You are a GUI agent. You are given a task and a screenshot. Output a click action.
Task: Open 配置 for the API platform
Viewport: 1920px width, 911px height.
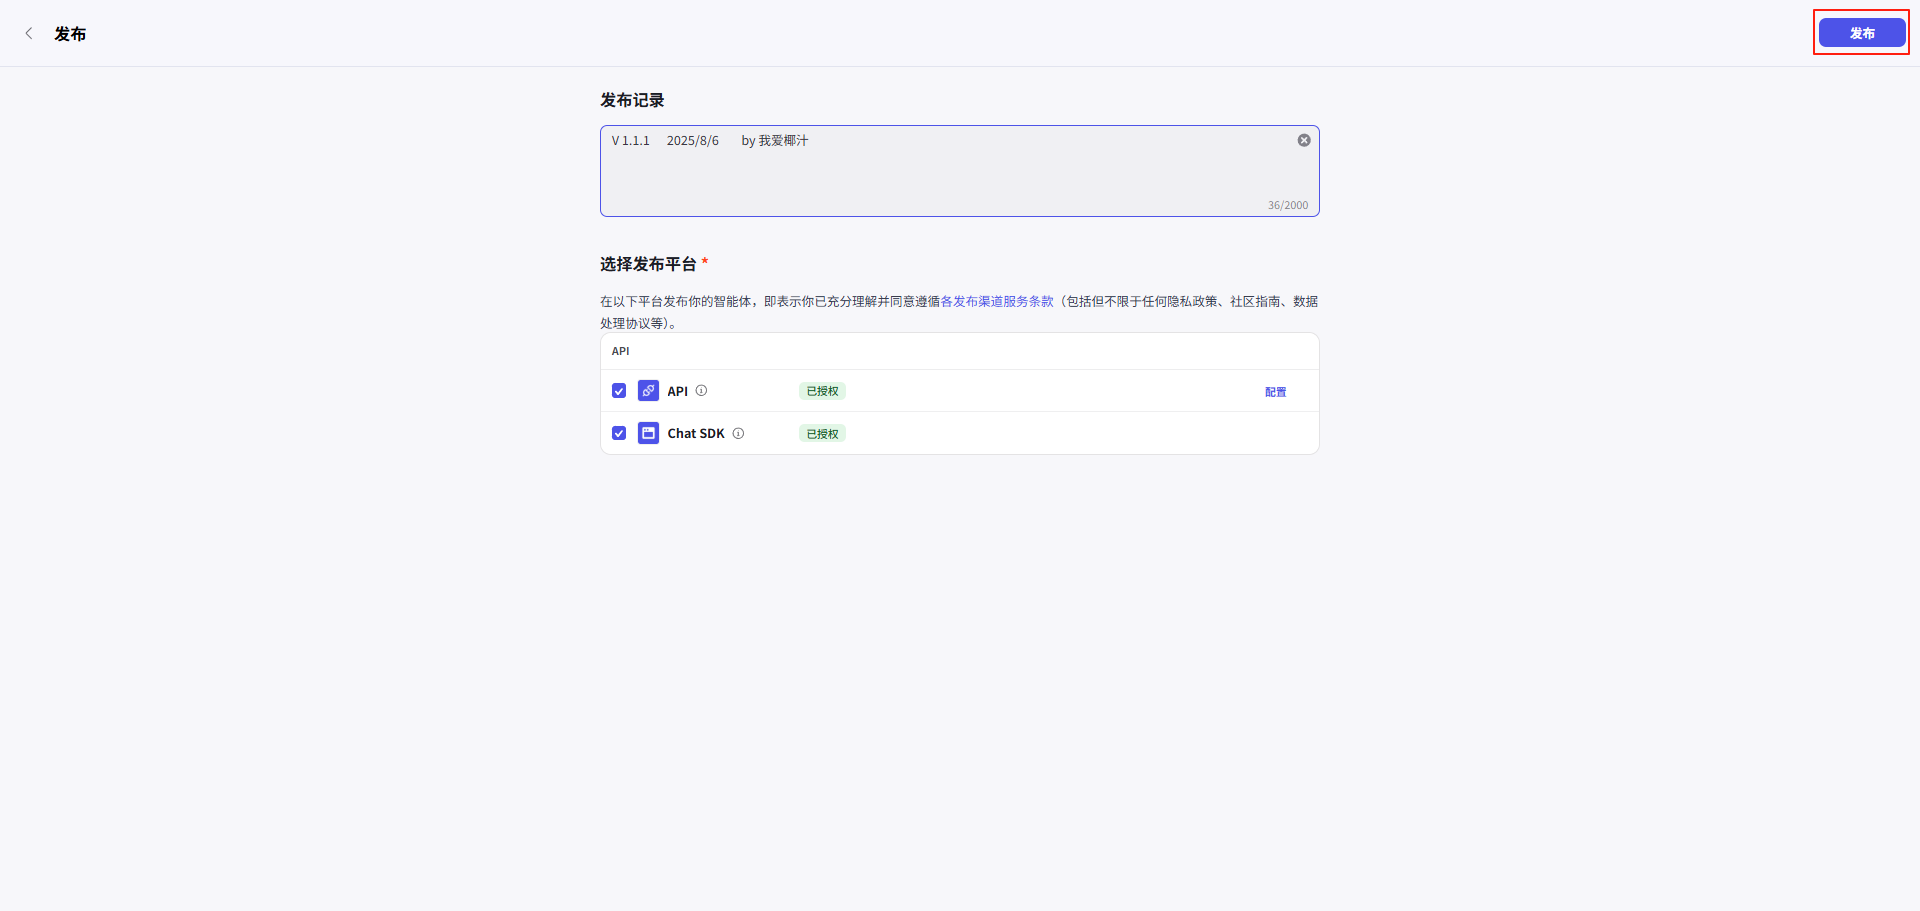(1275, 392)
